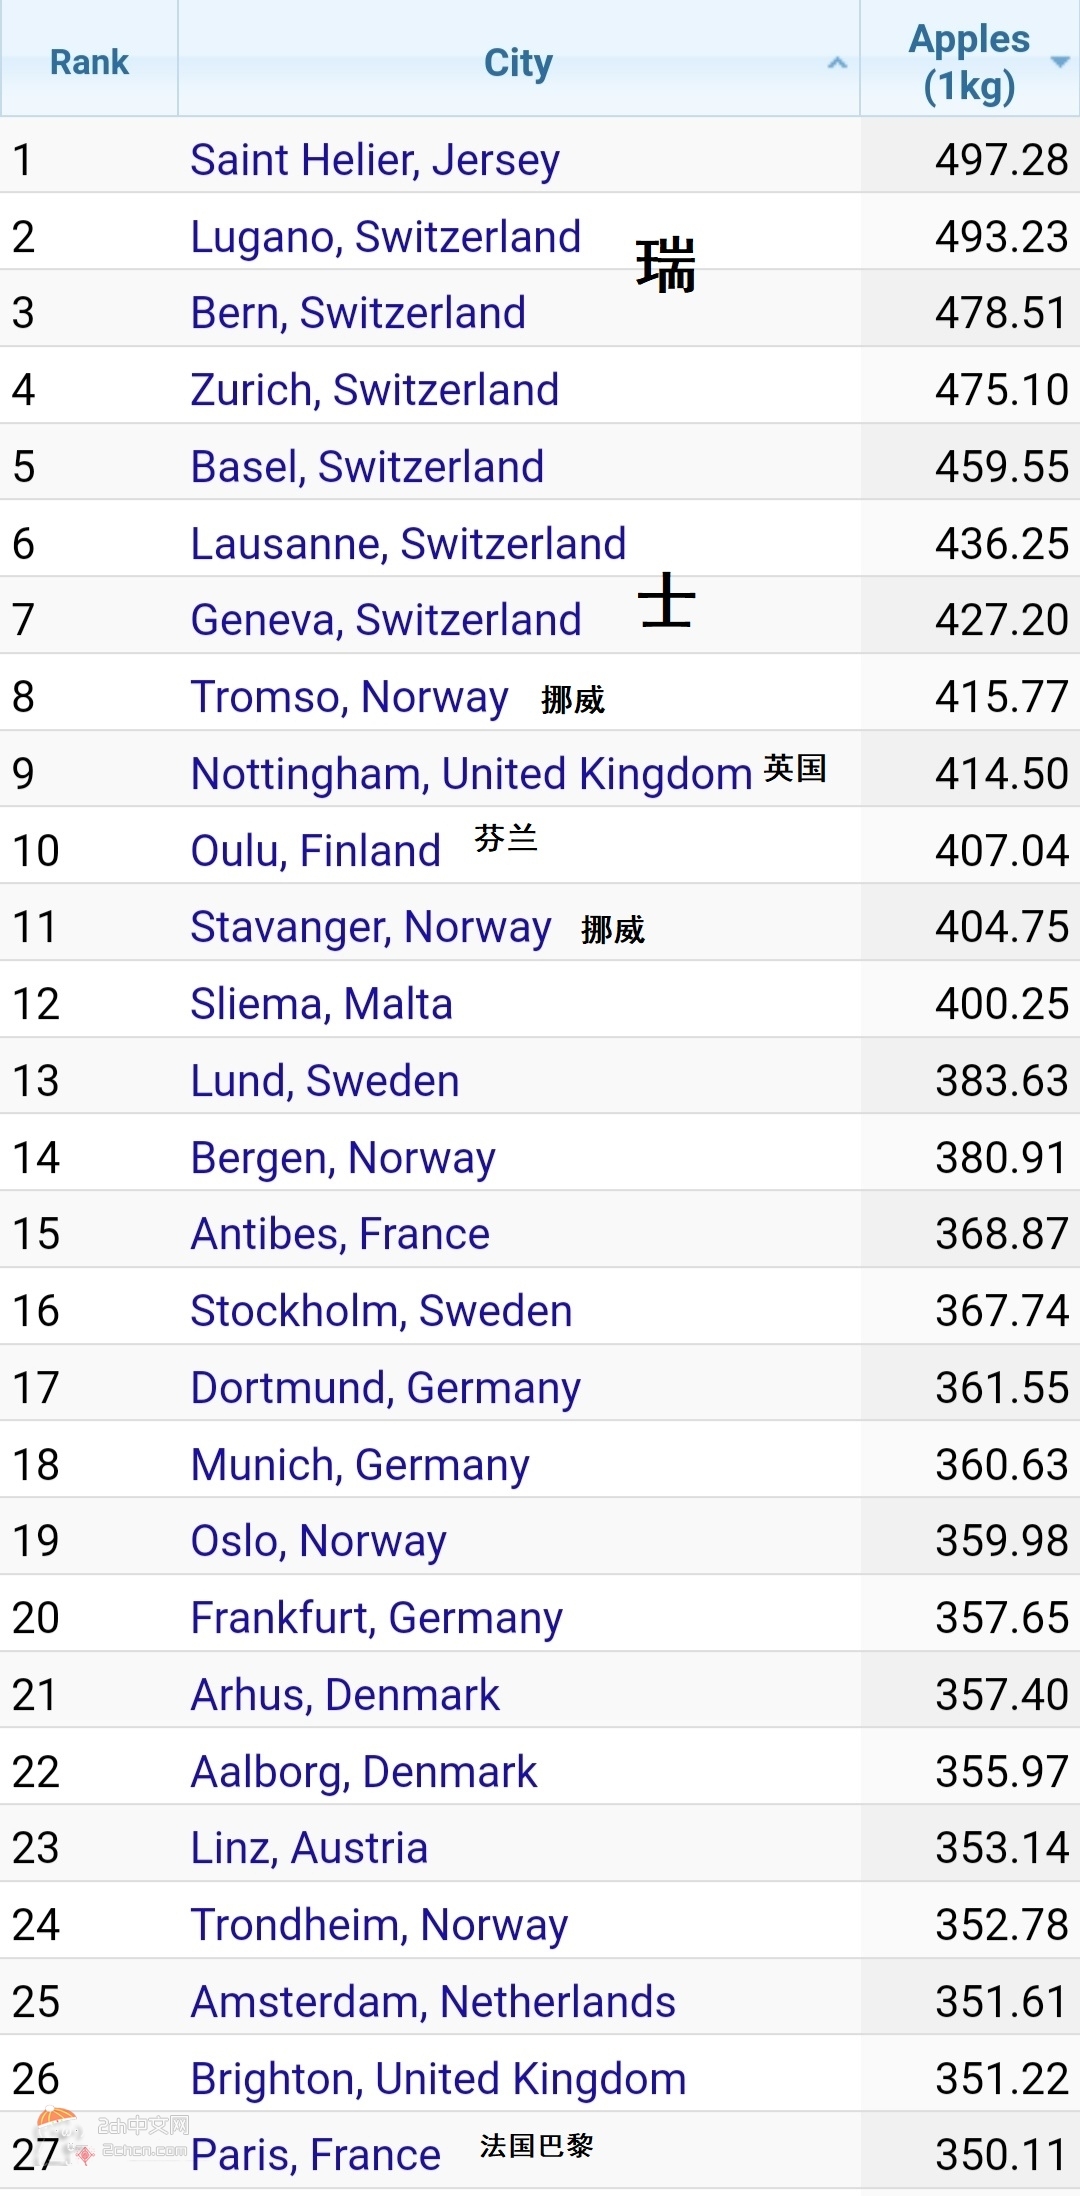The width and height of the screenshot is (1080, 2196).
Task: Click the Apples (1kg) header label
Action: tap(968, 62)
